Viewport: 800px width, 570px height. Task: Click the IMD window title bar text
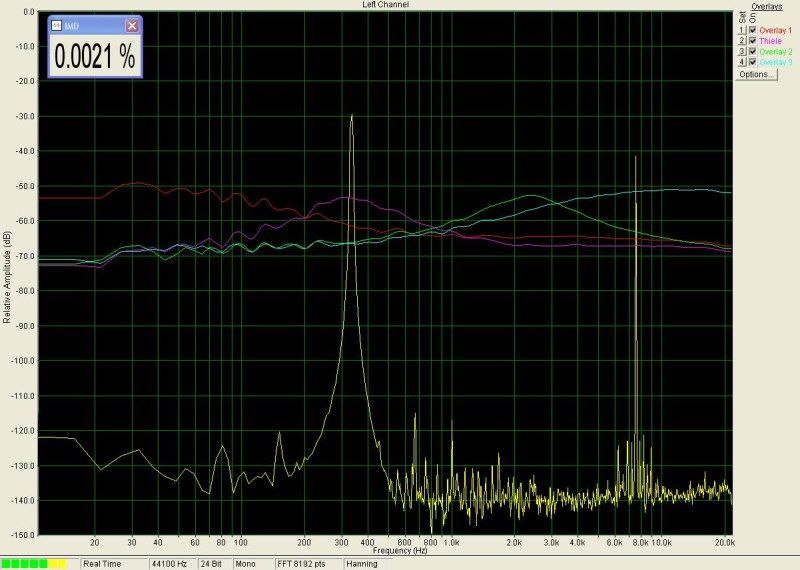click(x=72, y=26)
